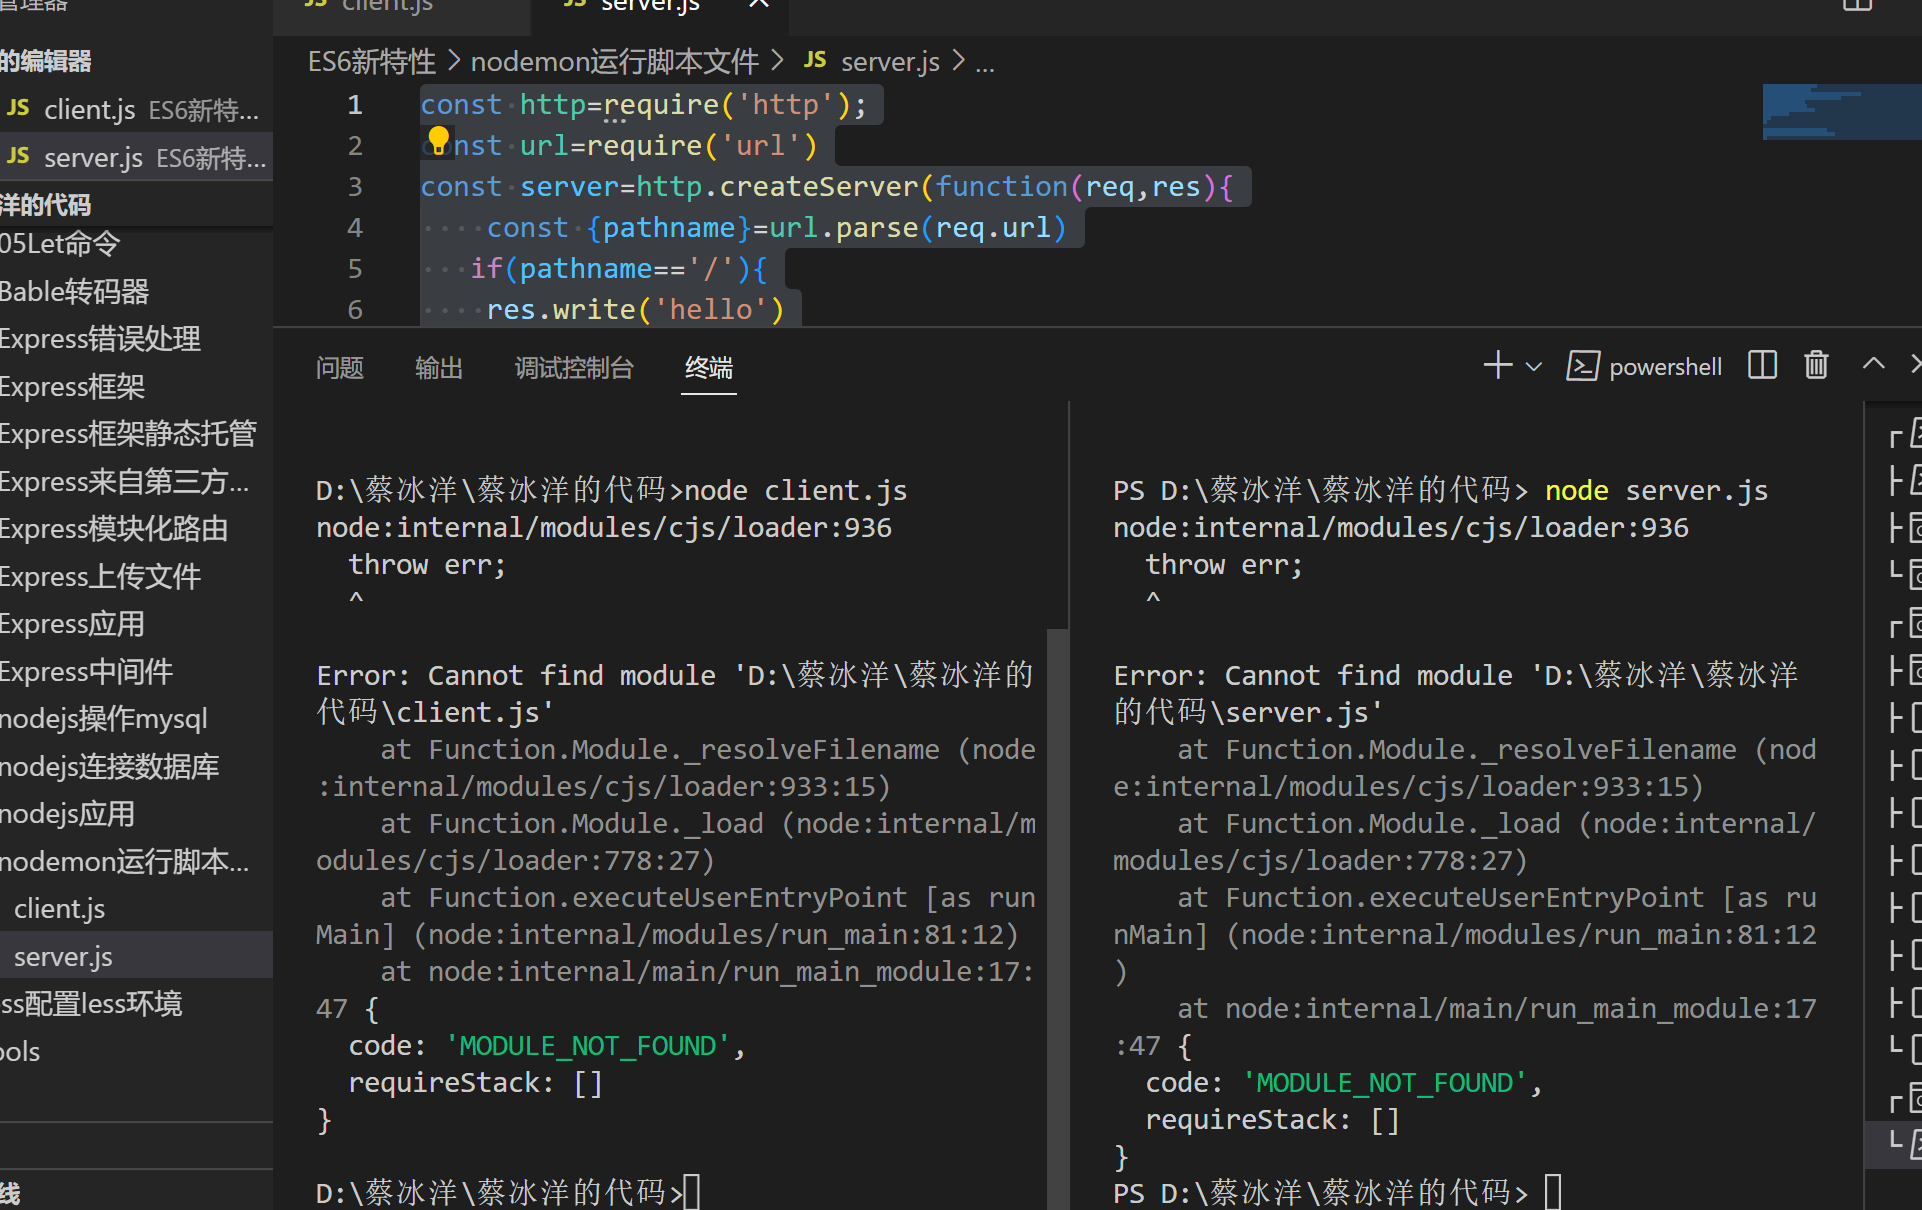The width and height of the screenshot is (1922, 1210).
Task: Open the Express中间件 folder
Action: point(136,671)
